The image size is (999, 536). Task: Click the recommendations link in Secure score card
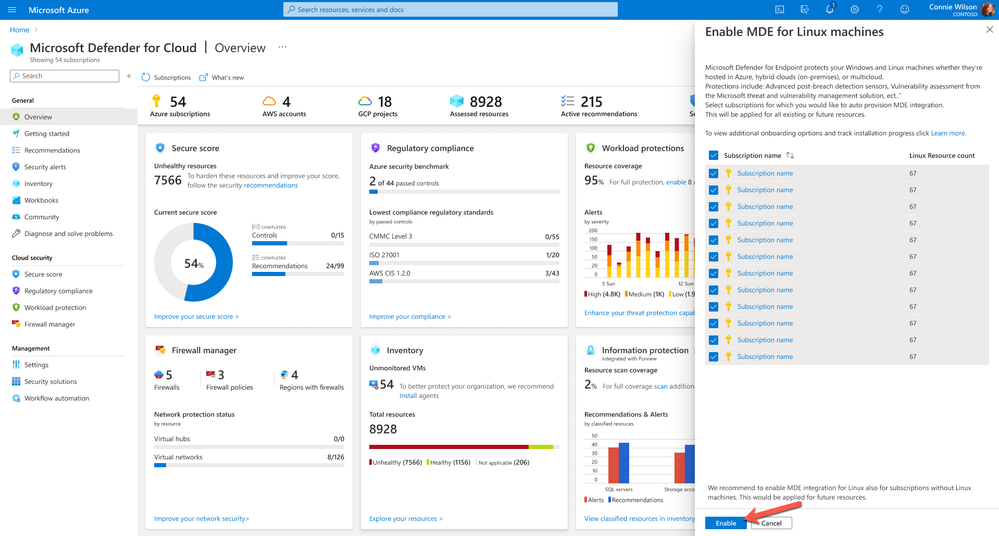[x=271, y=185]
